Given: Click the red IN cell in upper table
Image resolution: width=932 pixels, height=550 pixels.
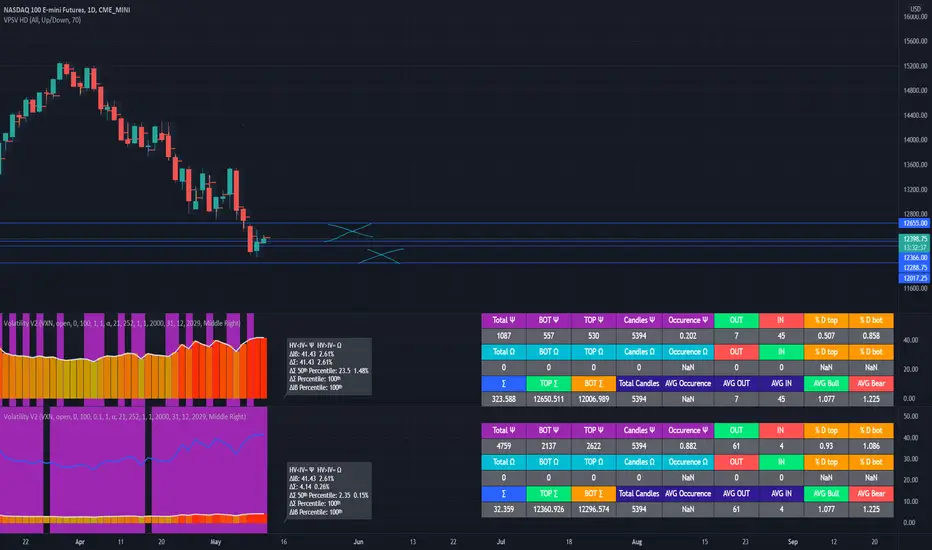Looking at the screenshot, I should [781, 320].
